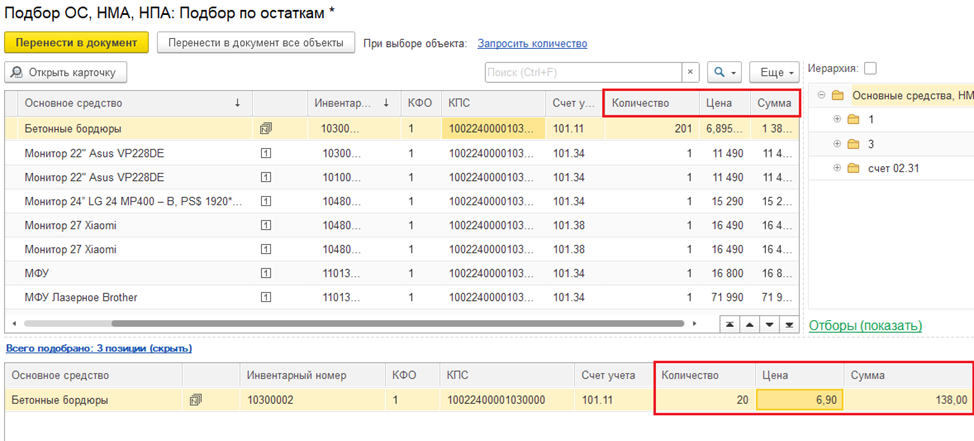This screenshot has height=441, width=974.
Task: Click the КПС value 10022400001030000
Action: coord(496,401)
